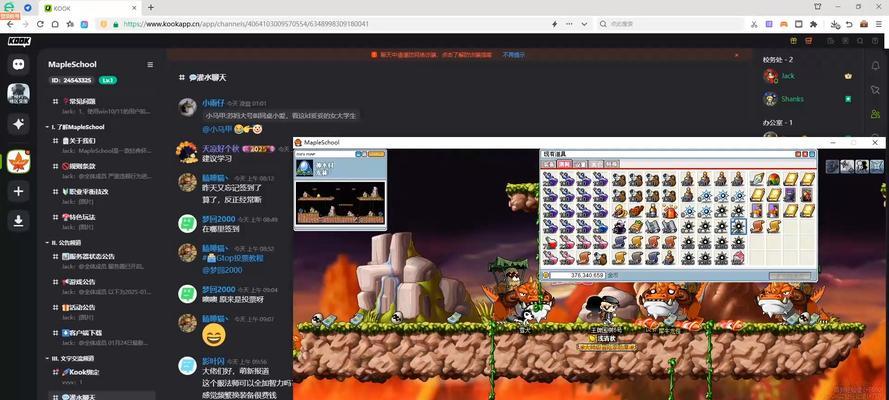The image size is (889, 400).
Task: Switch to the KOOK browser tab
Action: (90, 8)
